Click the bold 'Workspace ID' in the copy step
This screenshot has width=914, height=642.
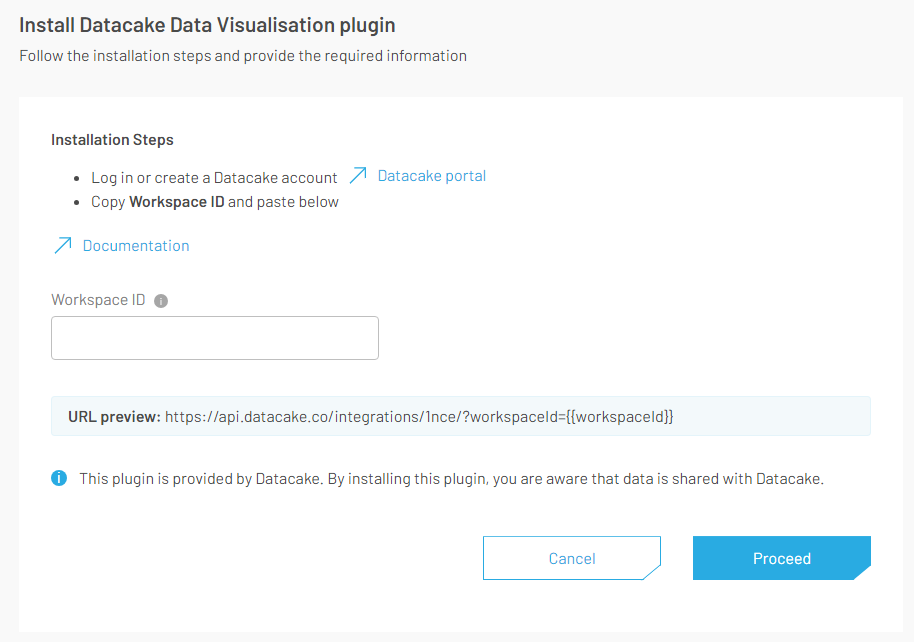pyautogui.click(x=177, y=202)
